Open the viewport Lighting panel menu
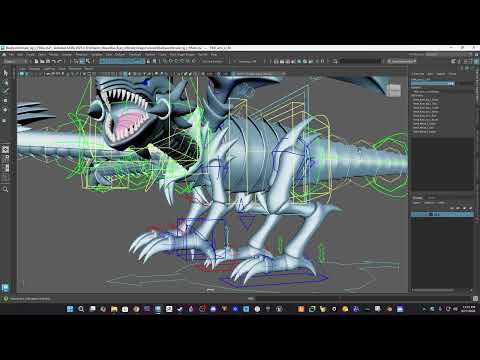 pyautogui.click(x=49, y=69)
